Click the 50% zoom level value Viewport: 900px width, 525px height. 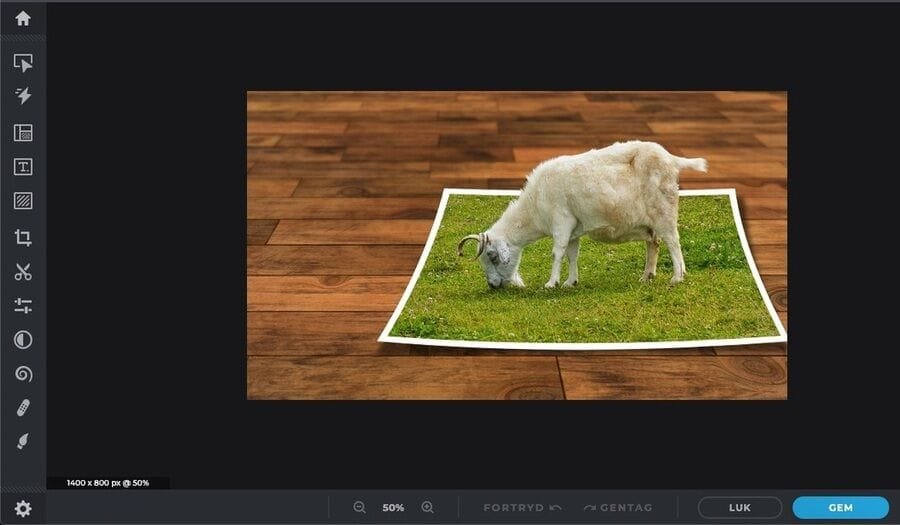[393, 508]
